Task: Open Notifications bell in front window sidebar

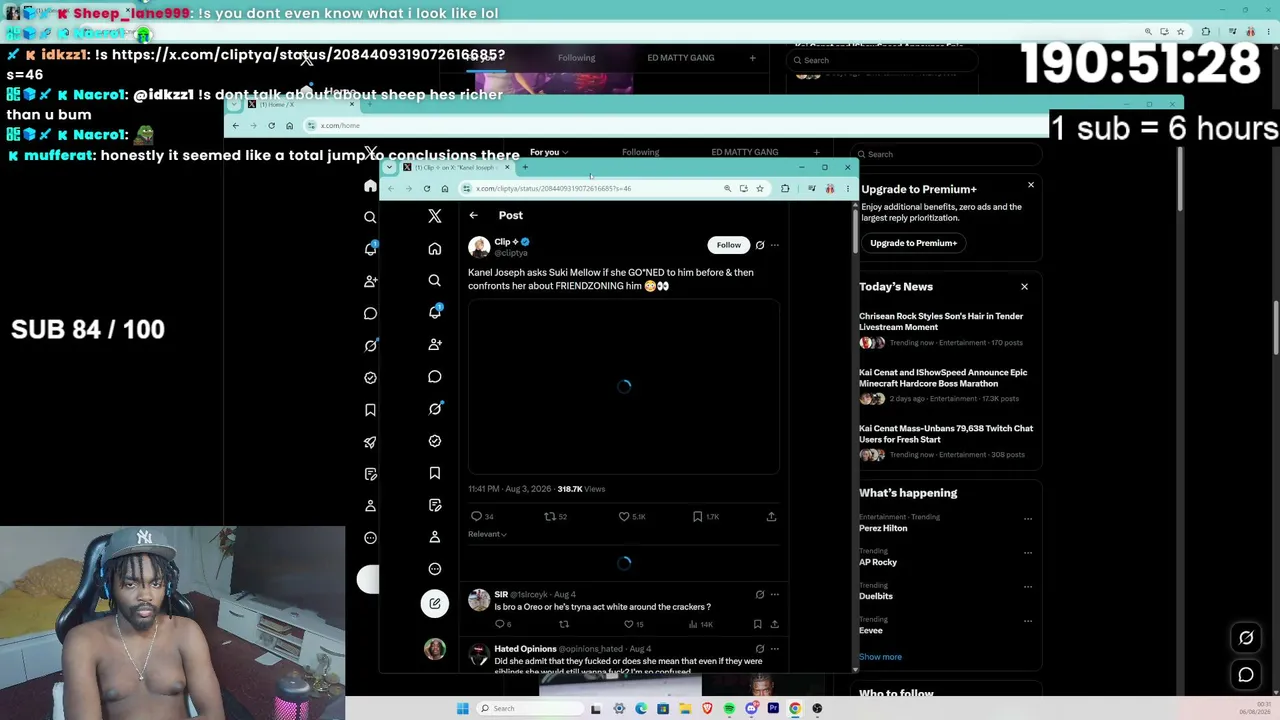Action: point(434,313)
